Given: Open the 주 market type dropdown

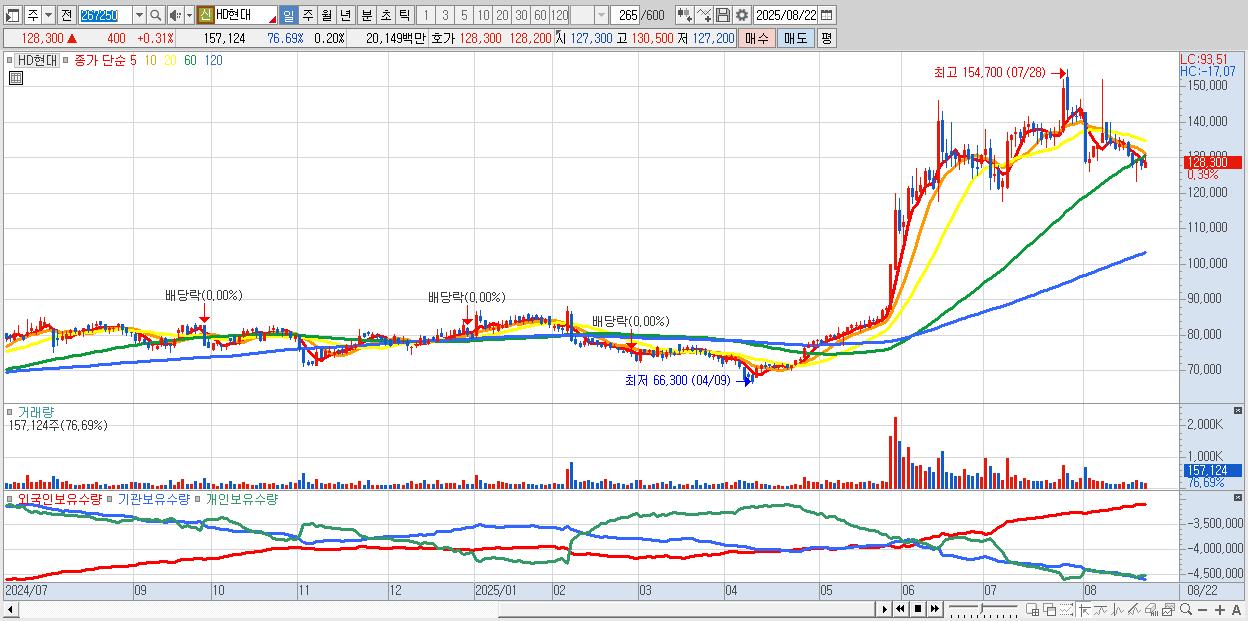Looking at the screenshot, I should [x=48, y=15].
